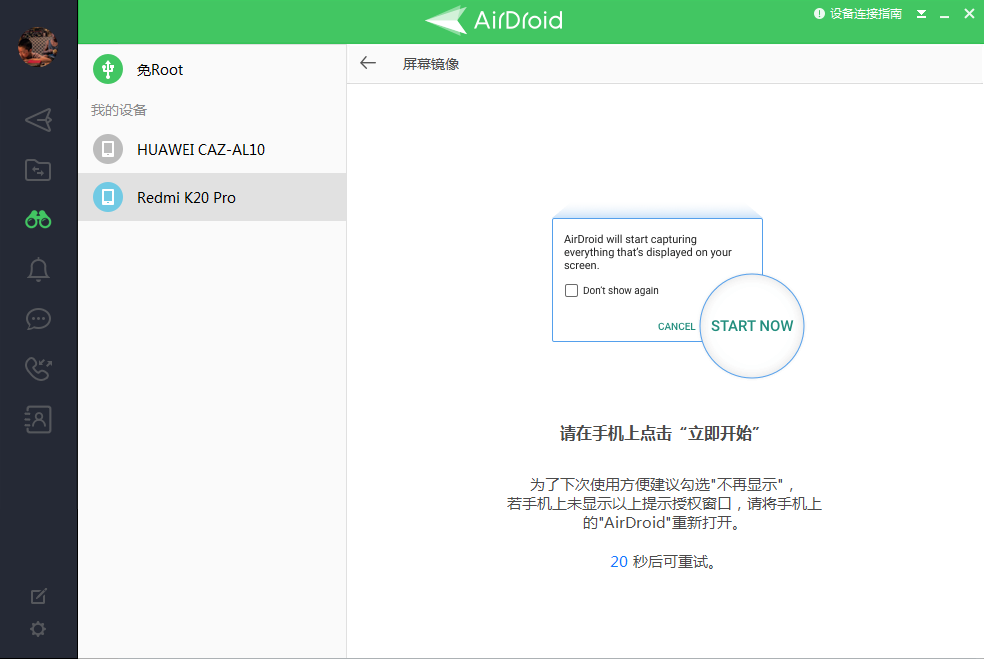Minimize the AirDroid window
The image size is (984, 659).
pyautogui.click(x=944, y=15)
